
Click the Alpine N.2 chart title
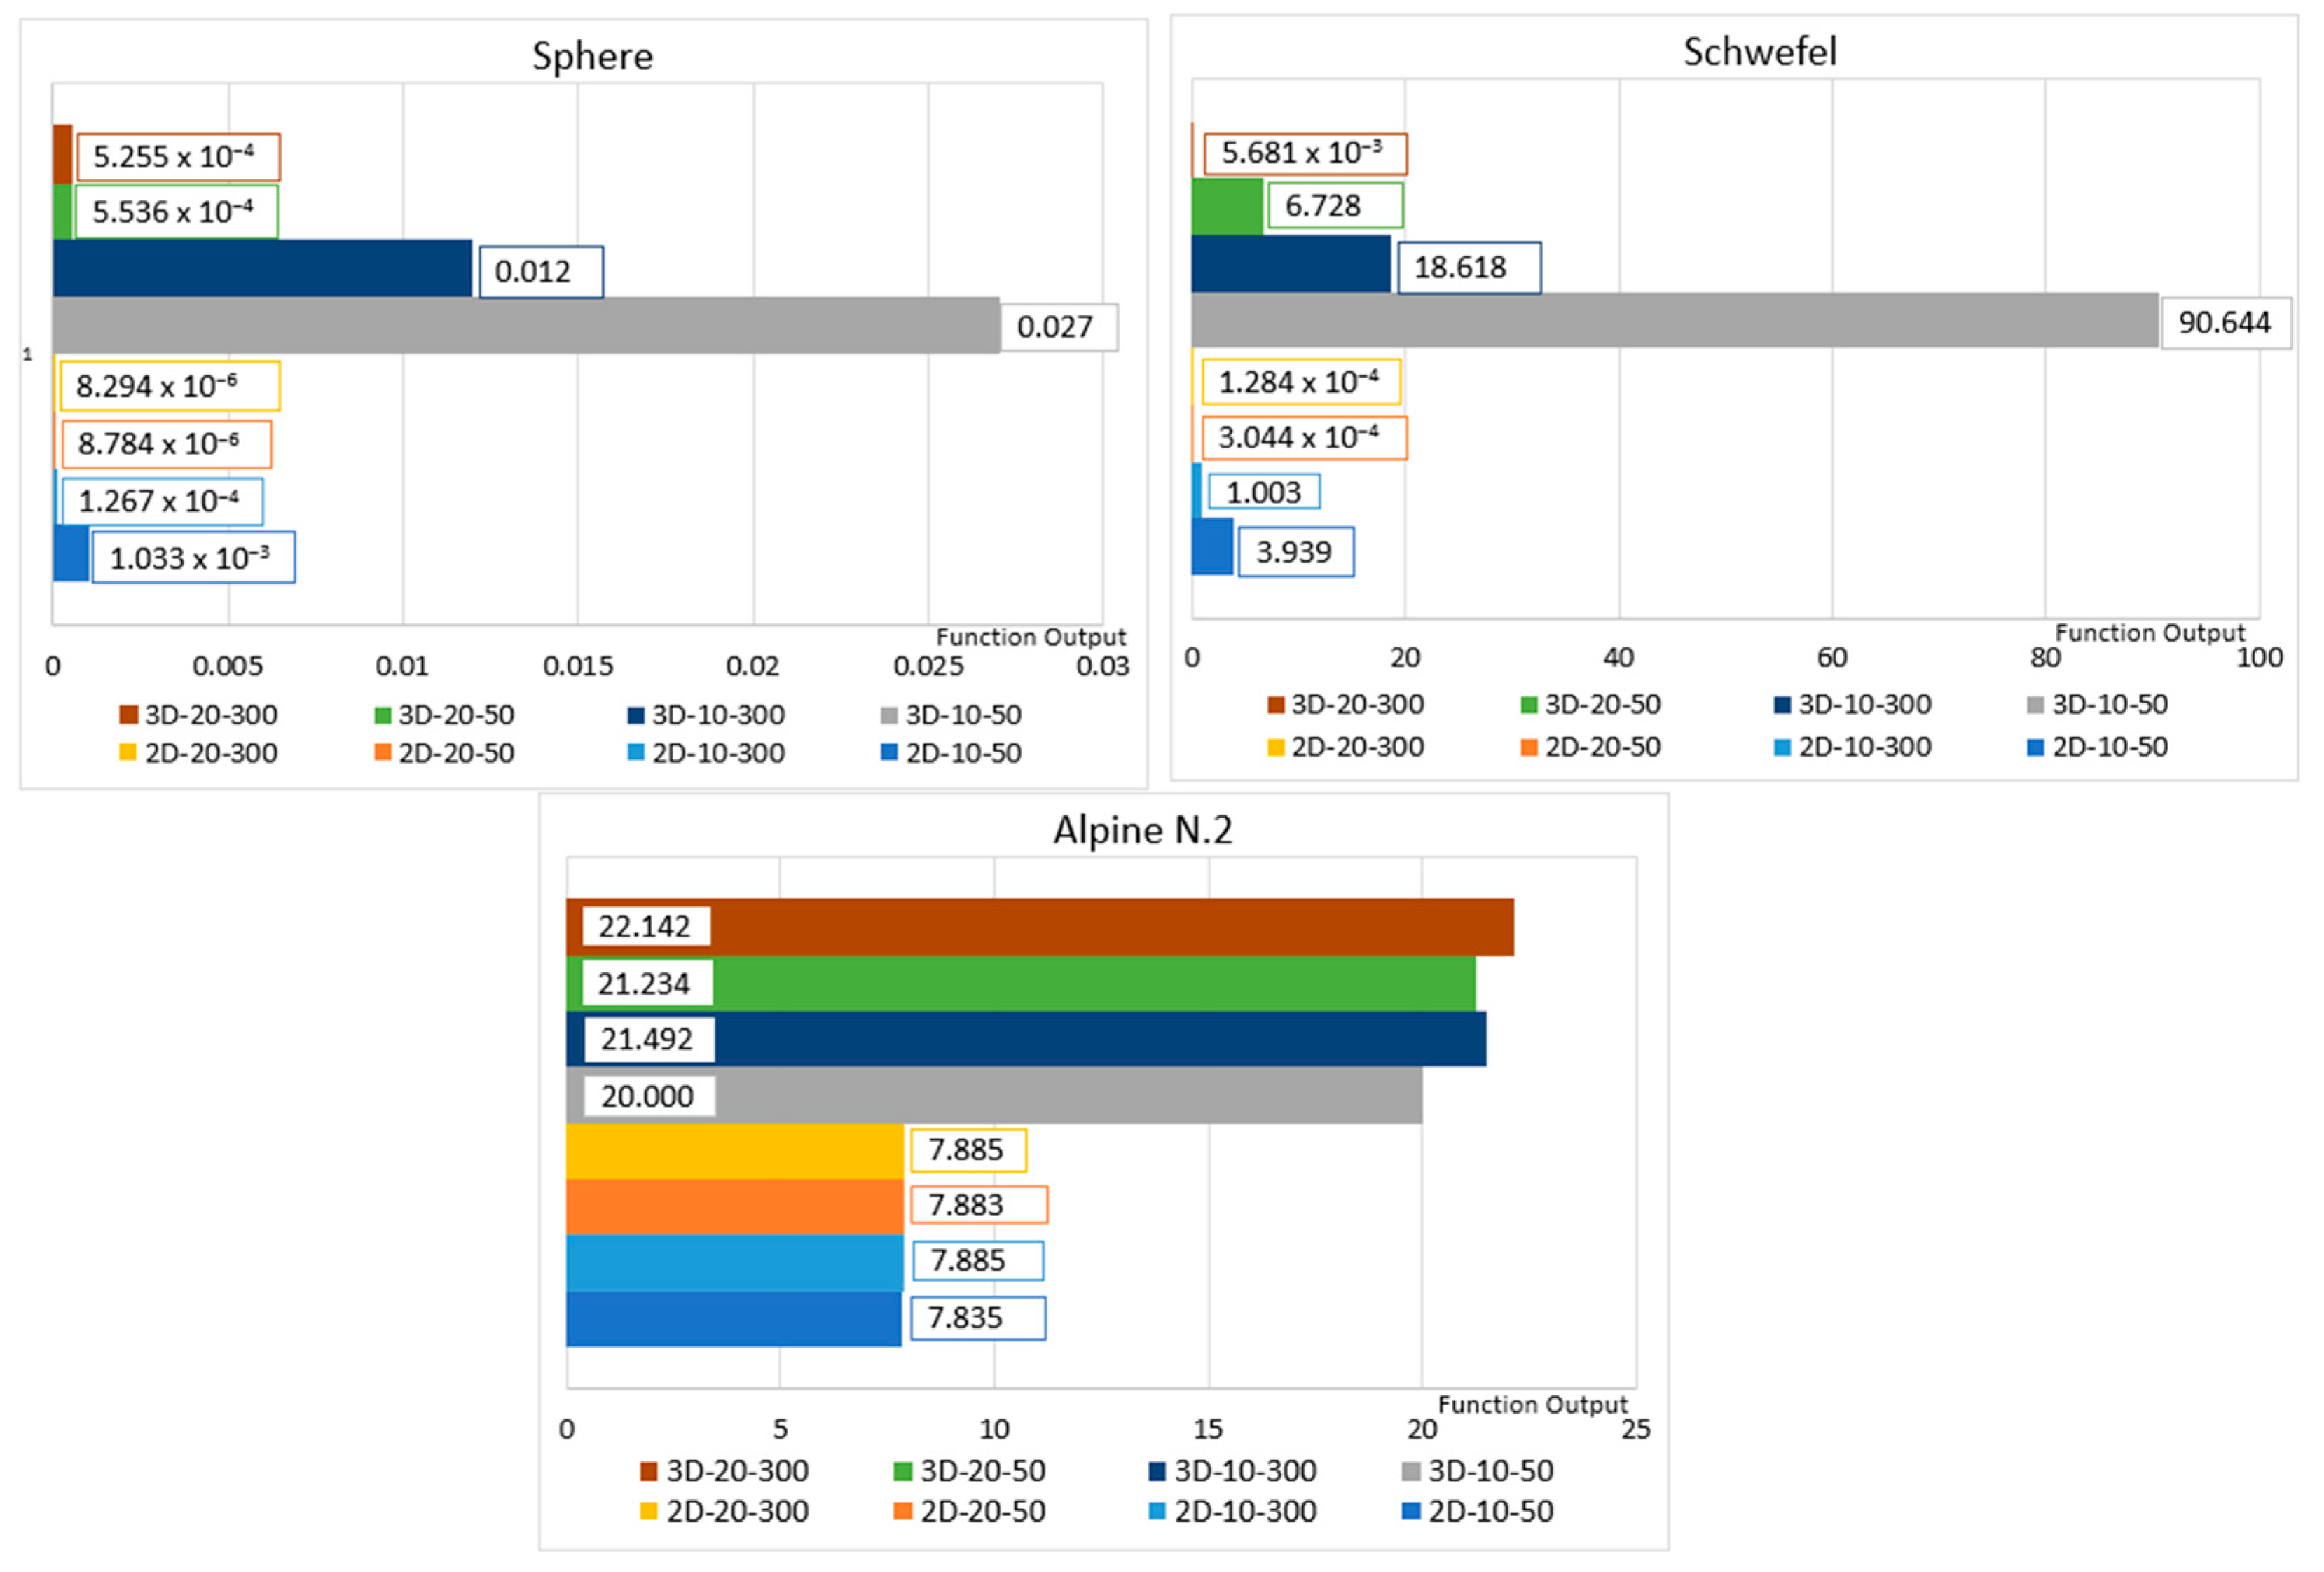coord(1142,830)
